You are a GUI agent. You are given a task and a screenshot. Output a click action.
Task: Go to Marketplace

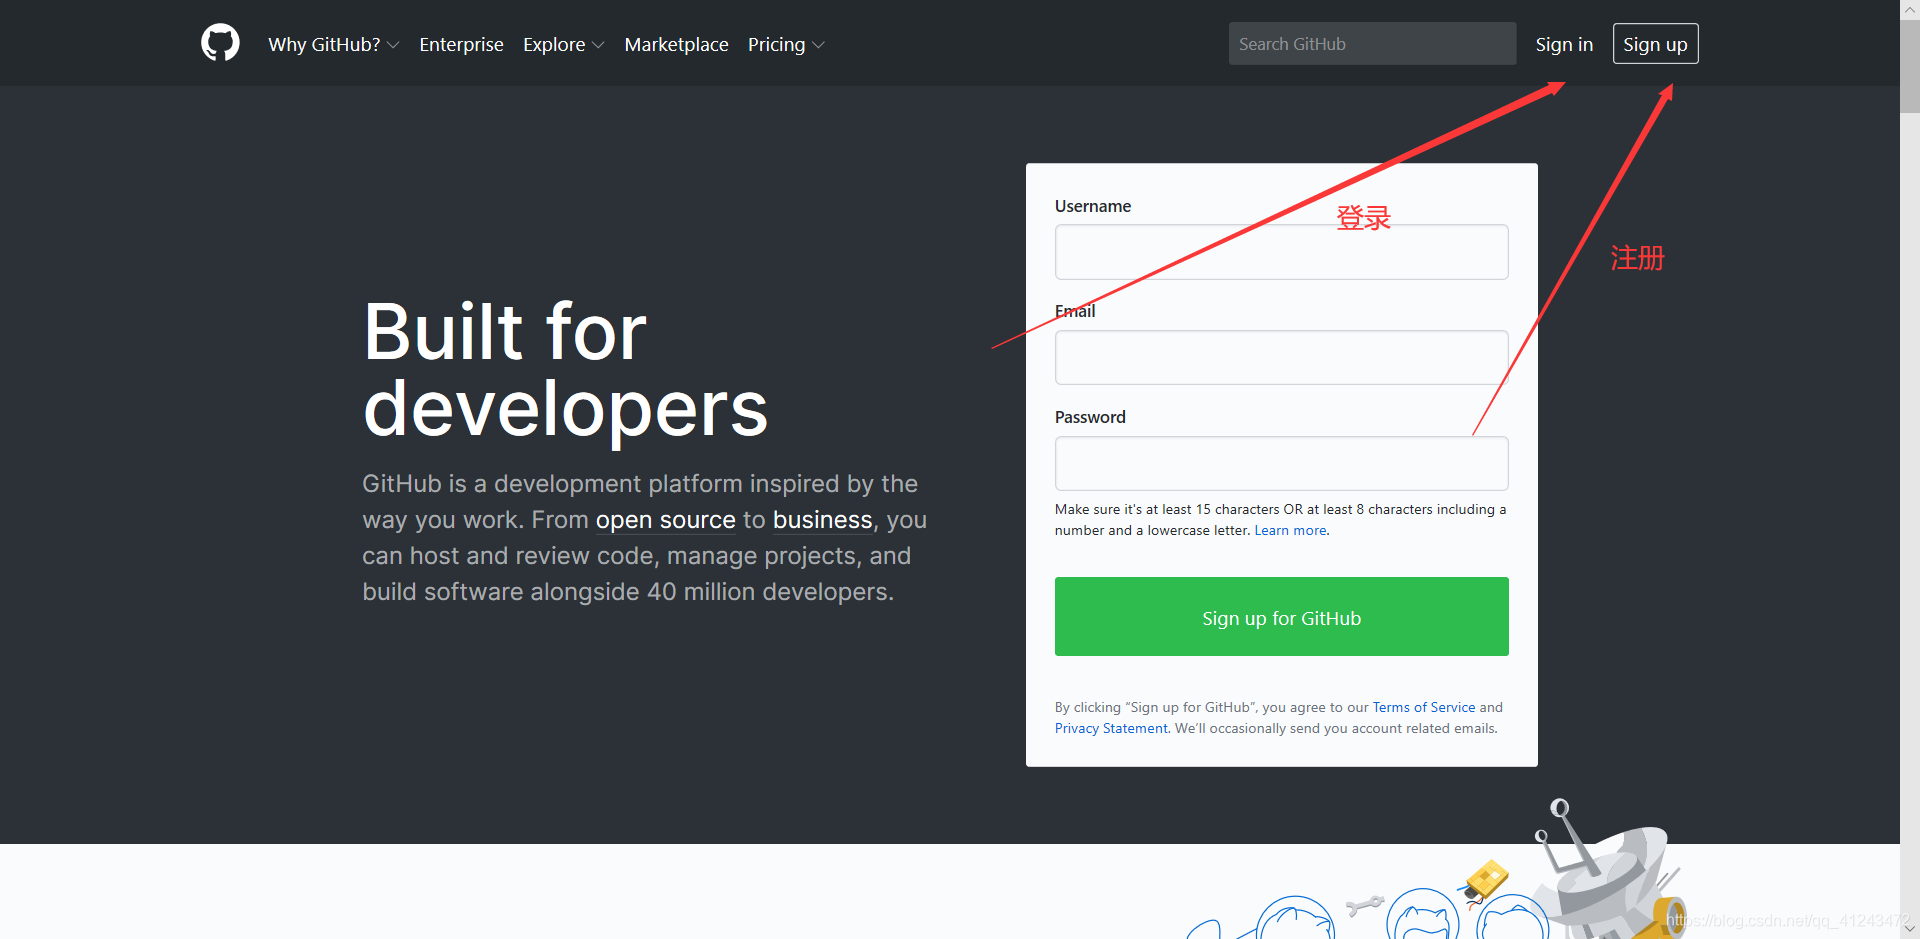676,44
